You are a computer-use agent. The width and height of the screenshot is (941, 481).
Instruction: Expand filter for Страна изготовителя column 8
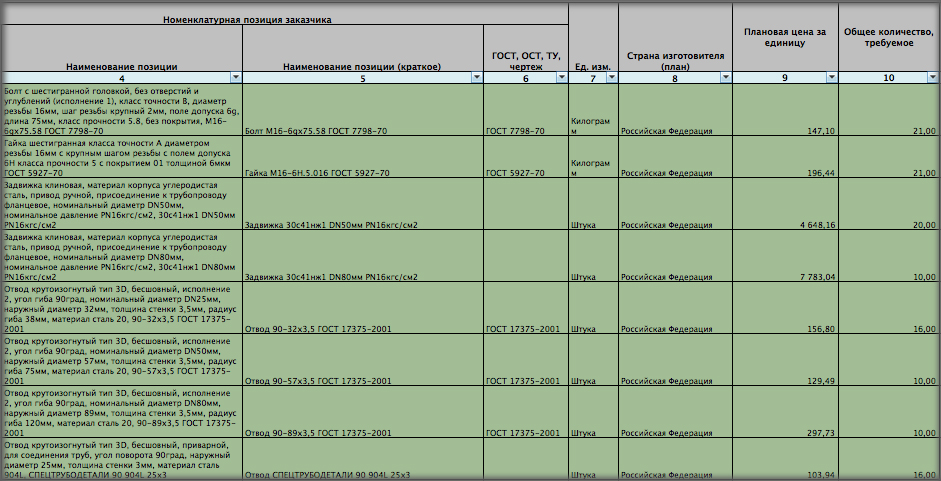[724, 77]
